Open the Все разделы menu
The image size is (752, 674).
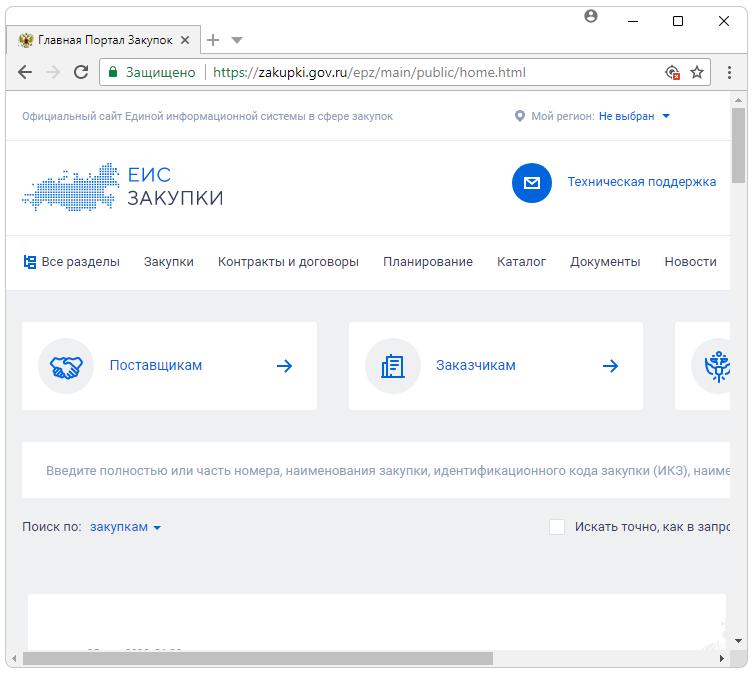click(x=71, y=262)
